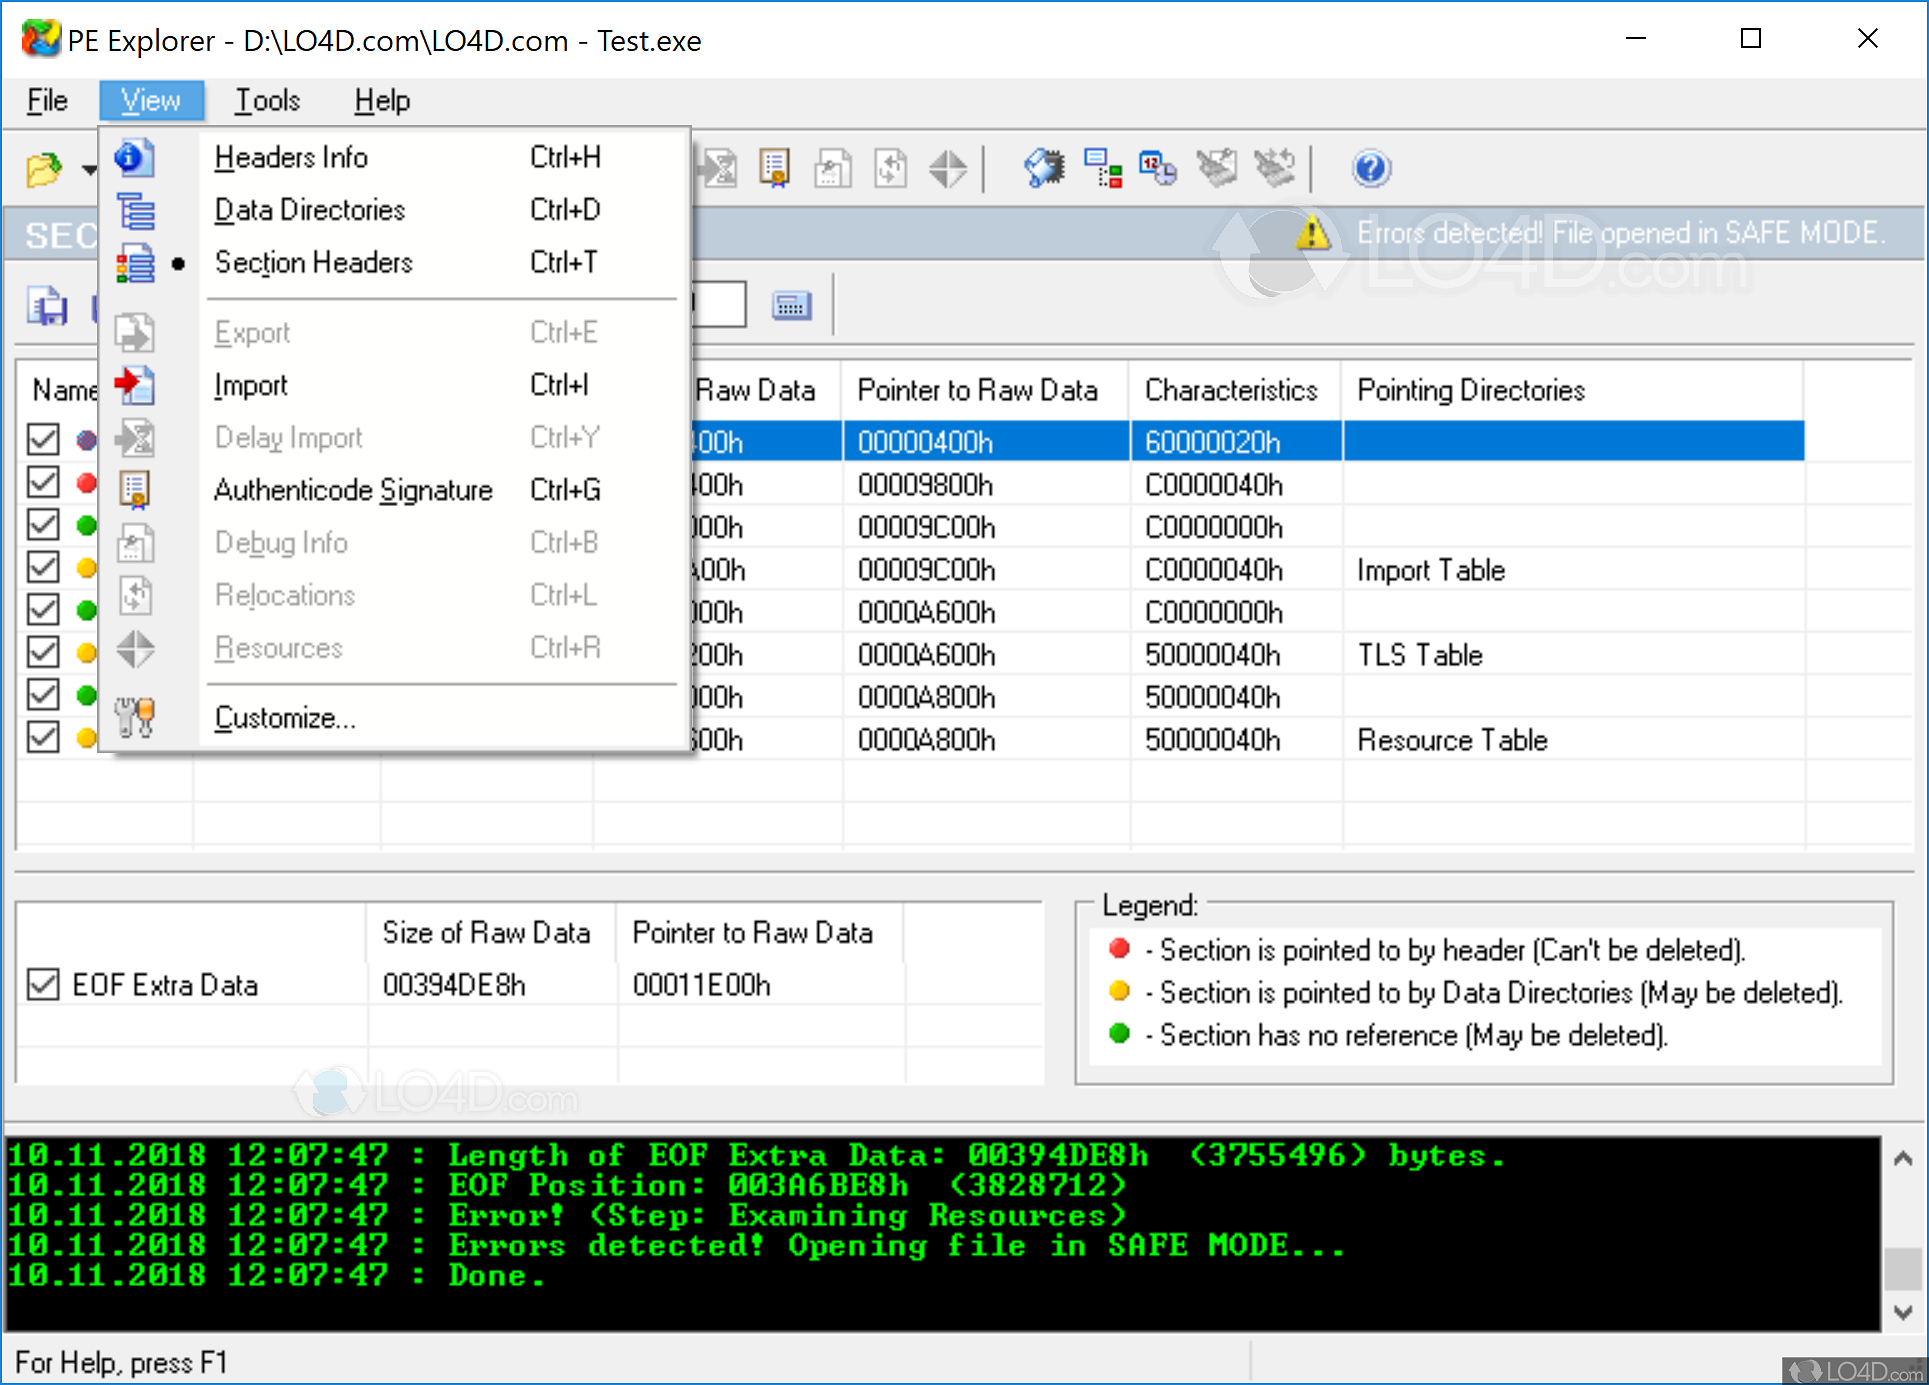Image resolution: width=1929 pixels, height=1385 pixels.
Task: Click the log scrollbar down arrow
Action: [x=1903, y=1311]
